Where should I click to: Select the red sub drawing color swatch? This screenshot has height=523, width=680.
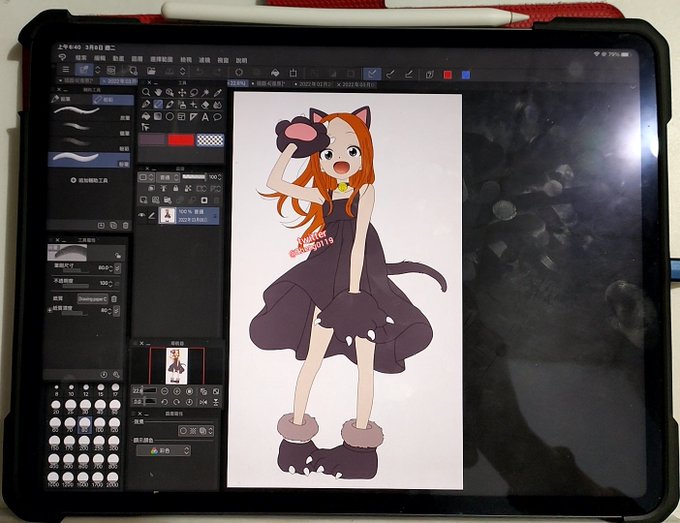pos(180,140)
